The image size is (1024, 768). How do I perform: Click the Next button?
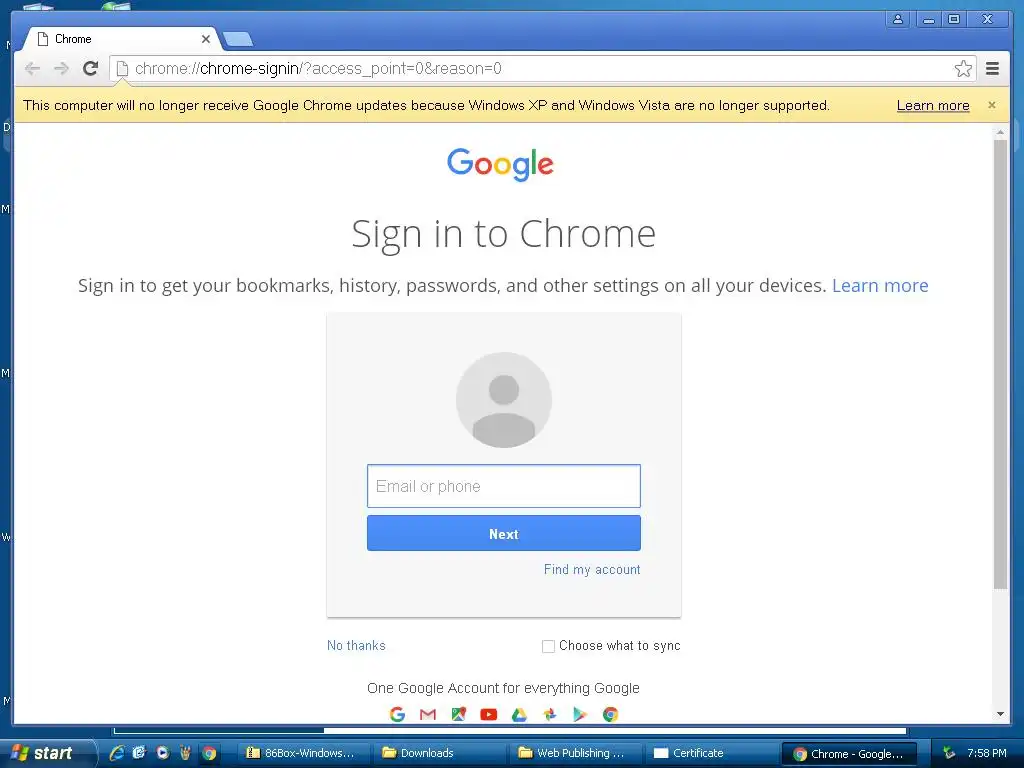coord(504,534)
